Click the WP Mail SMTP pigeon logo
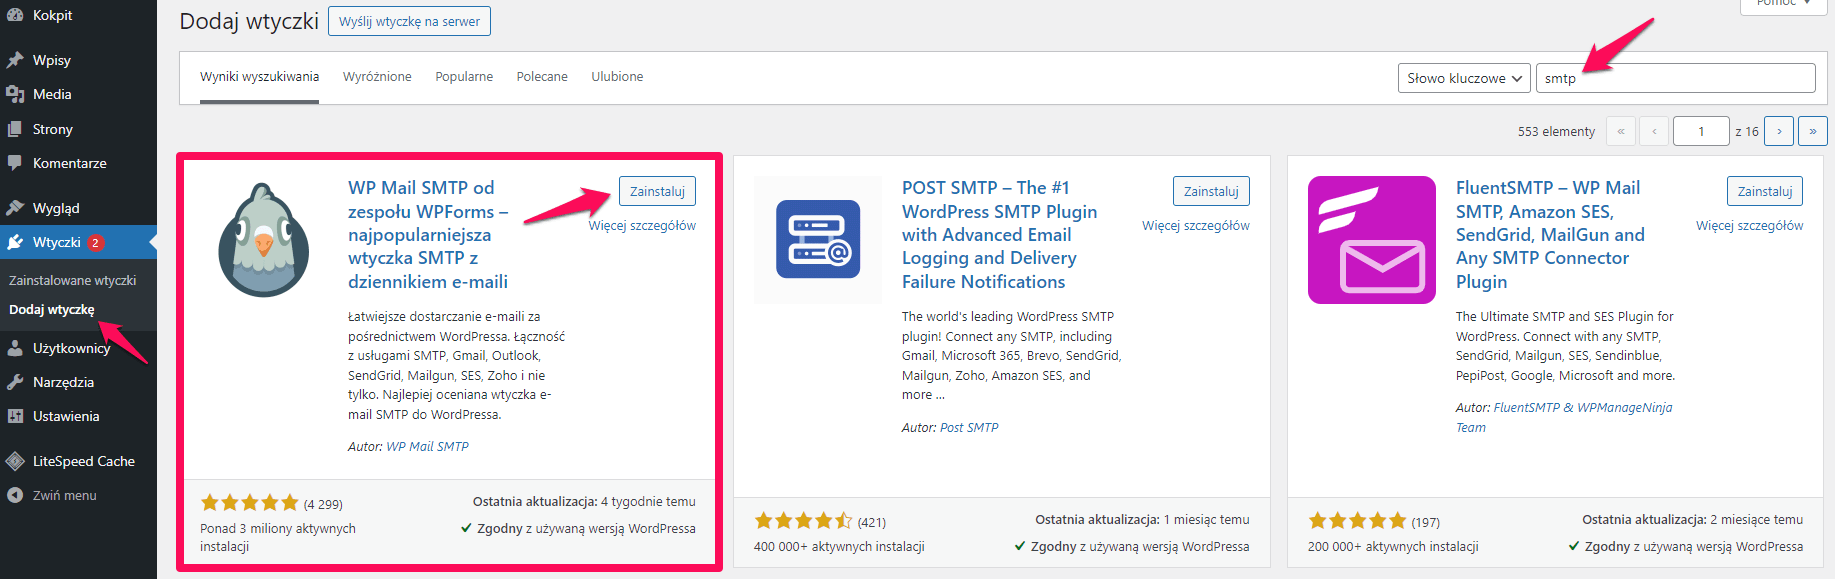 pyautogui.click(x=264, y=240)
